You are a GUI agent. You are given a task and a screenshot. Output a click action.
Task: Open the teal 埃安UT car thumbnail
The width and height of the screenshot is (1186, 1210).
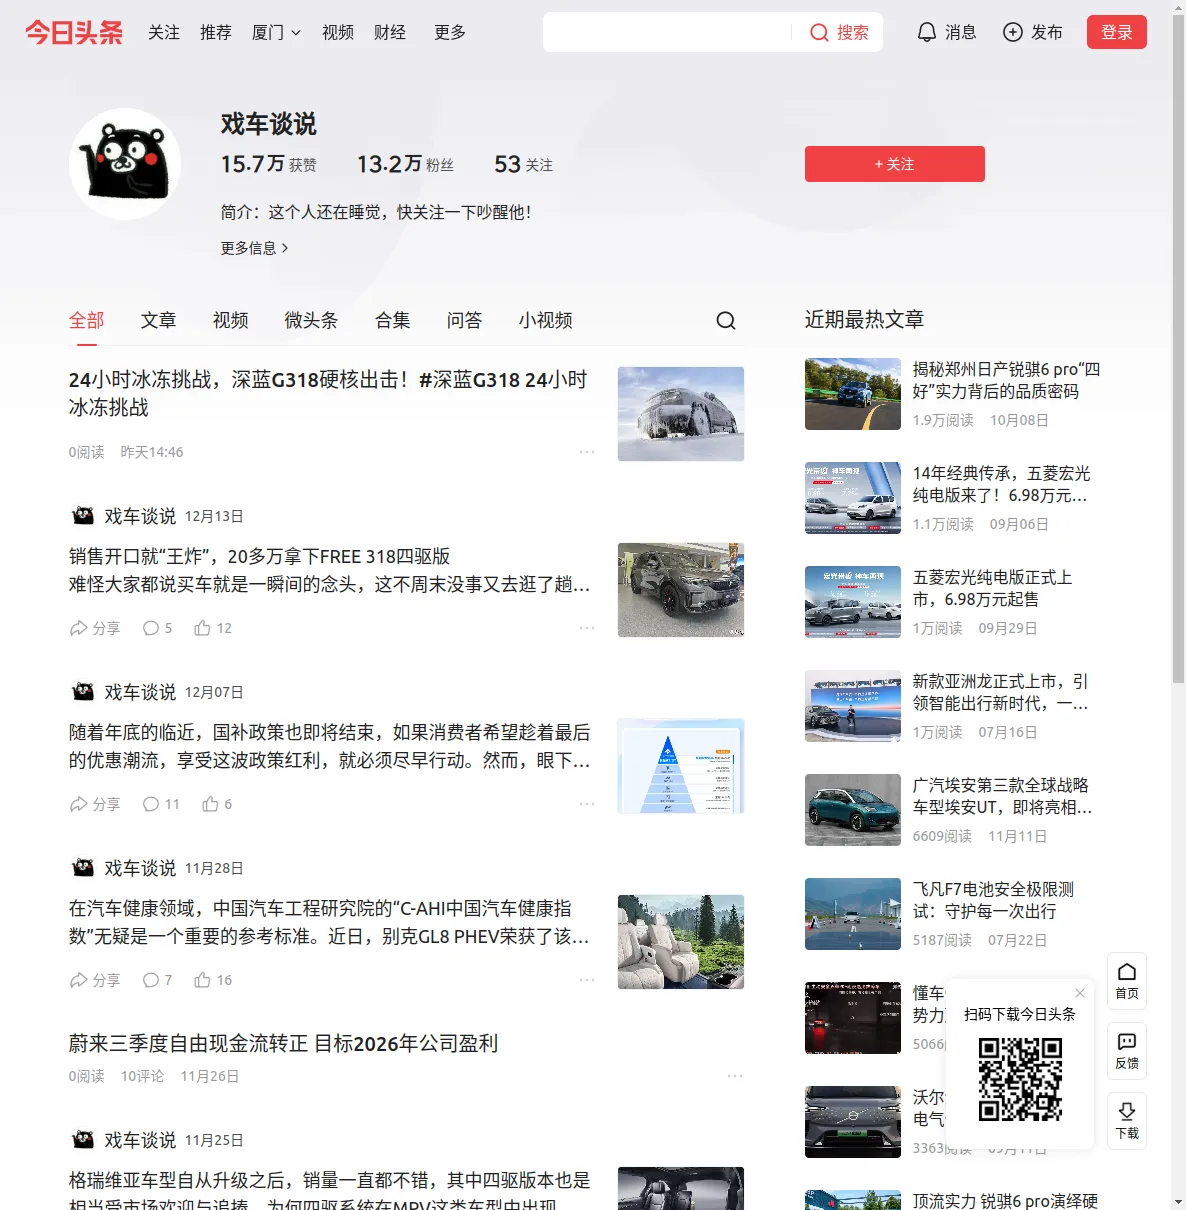click(x=853, y=810)
